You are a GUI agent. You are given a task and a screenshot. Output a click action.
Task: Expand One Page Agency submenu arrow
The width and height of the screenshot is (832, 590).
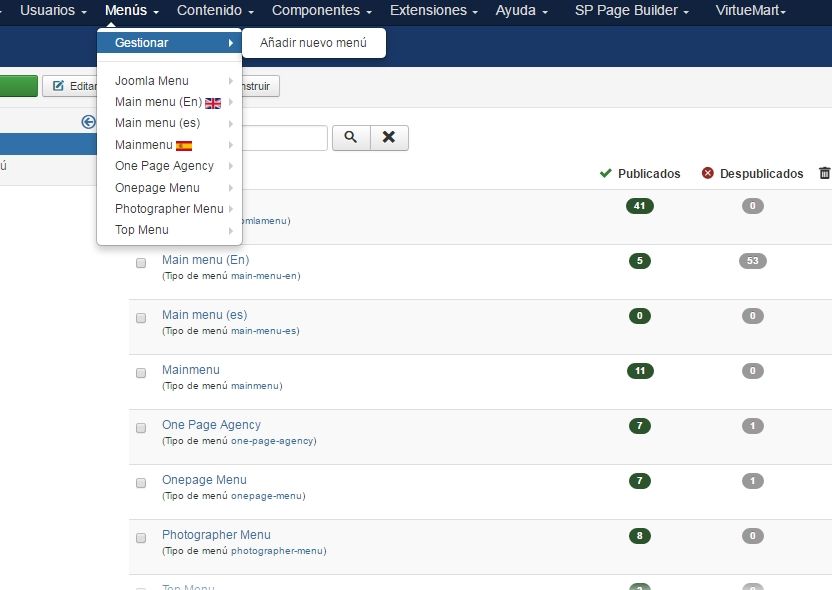pos(231,166)
